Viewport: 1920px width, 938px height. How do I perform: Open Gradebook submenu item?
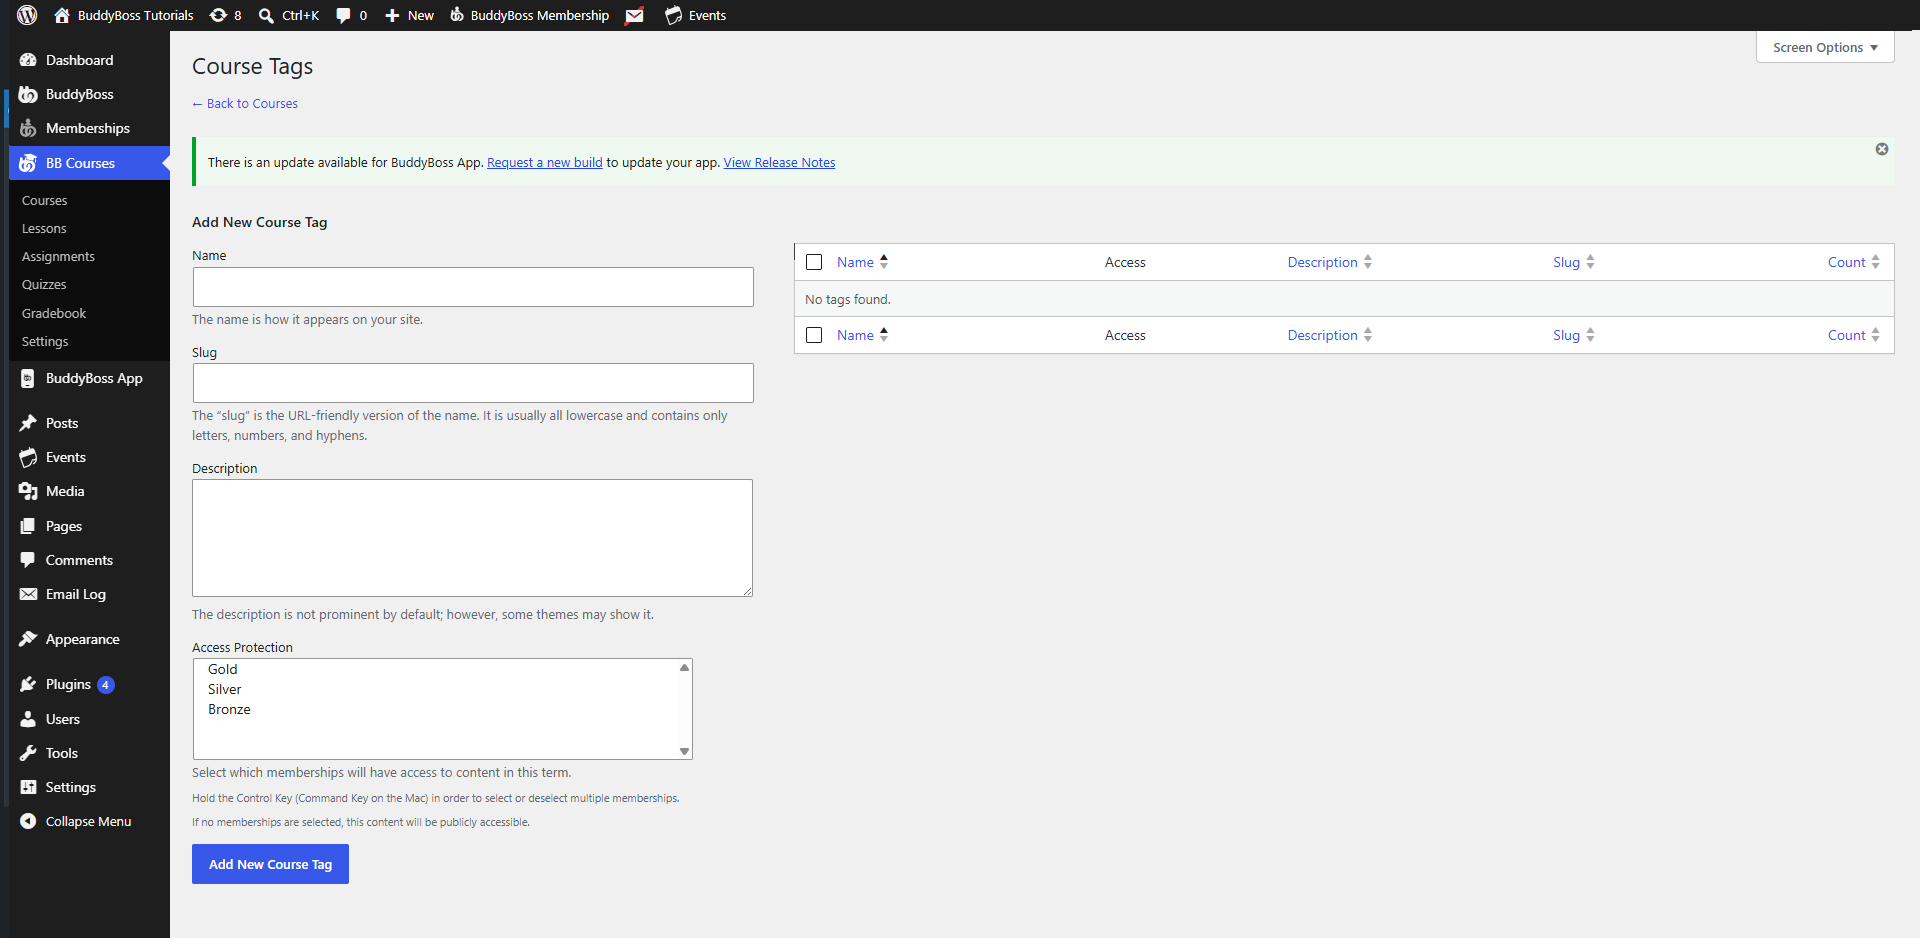[54, 313]
